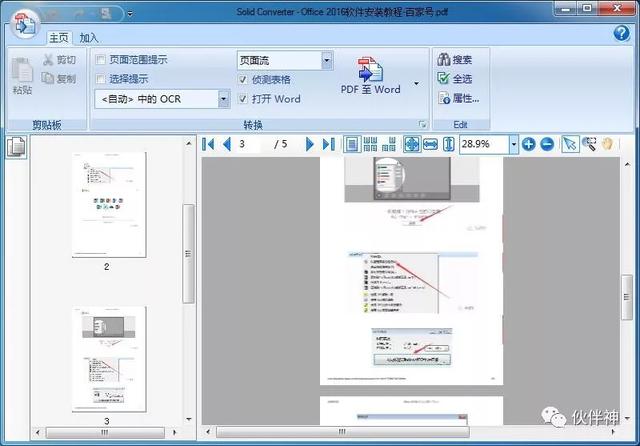Go to the first page
This screenshot has width=640, height=446.
(x=208, y=144)
